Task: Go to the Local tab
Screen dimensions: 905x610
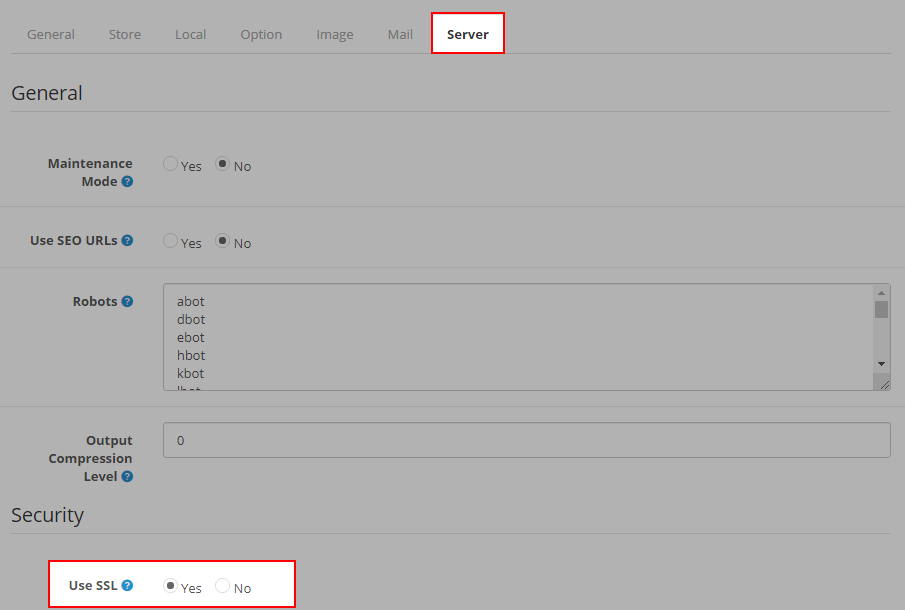Action: 190,35
